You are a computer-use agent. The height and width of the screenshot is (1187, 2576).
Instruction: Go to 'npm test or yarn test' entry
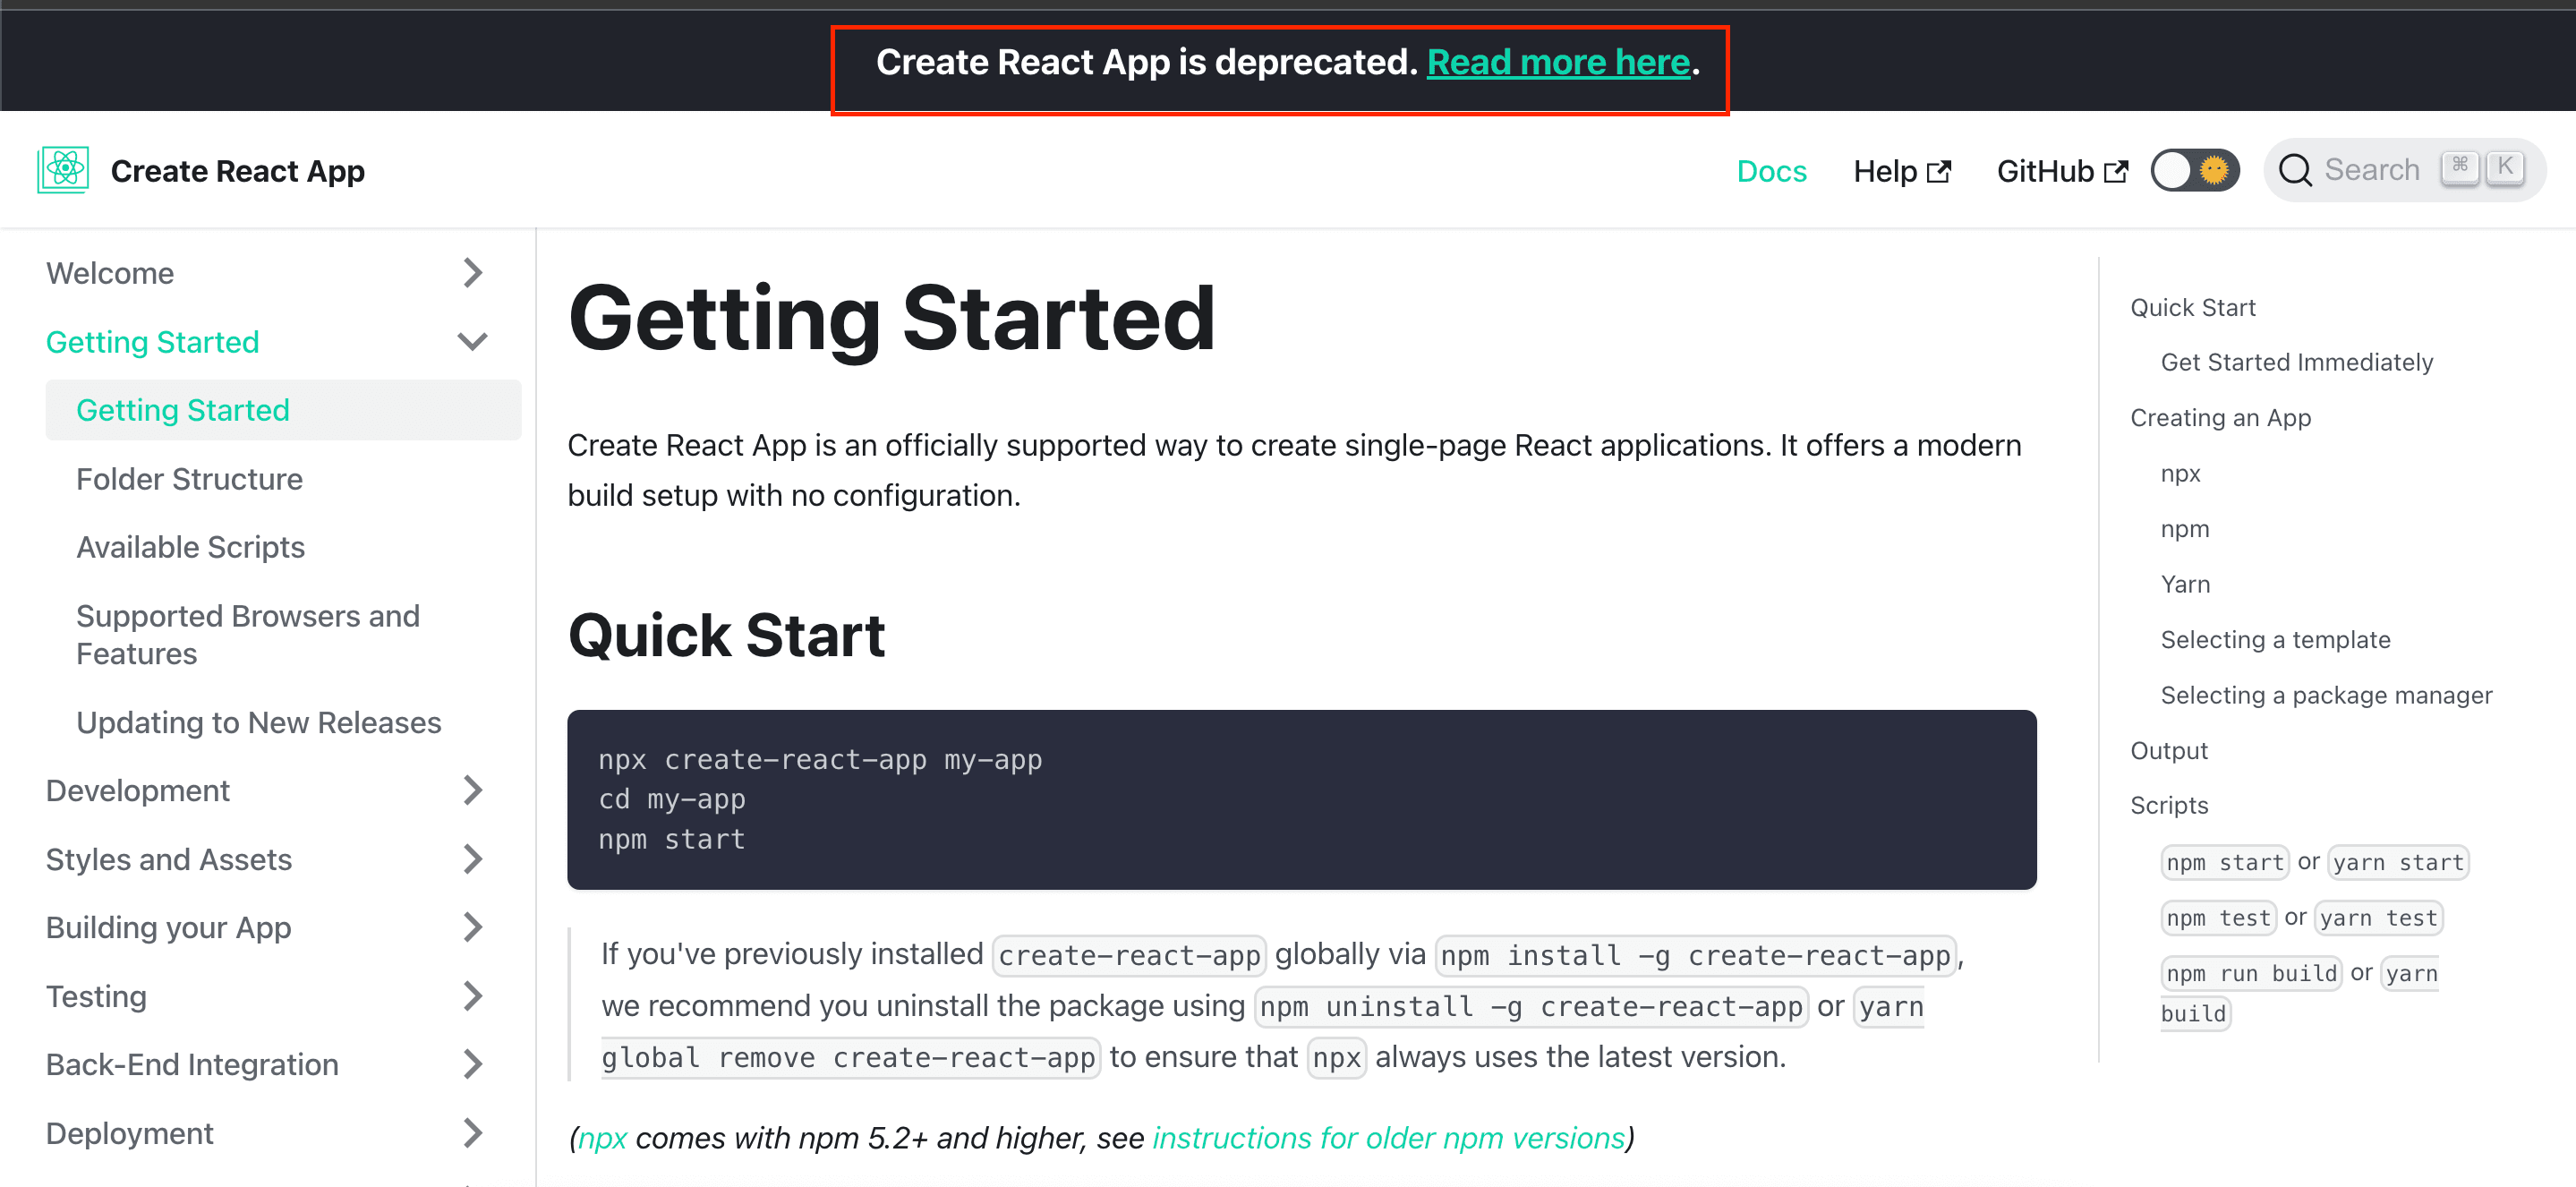(x=2301, y=918)
